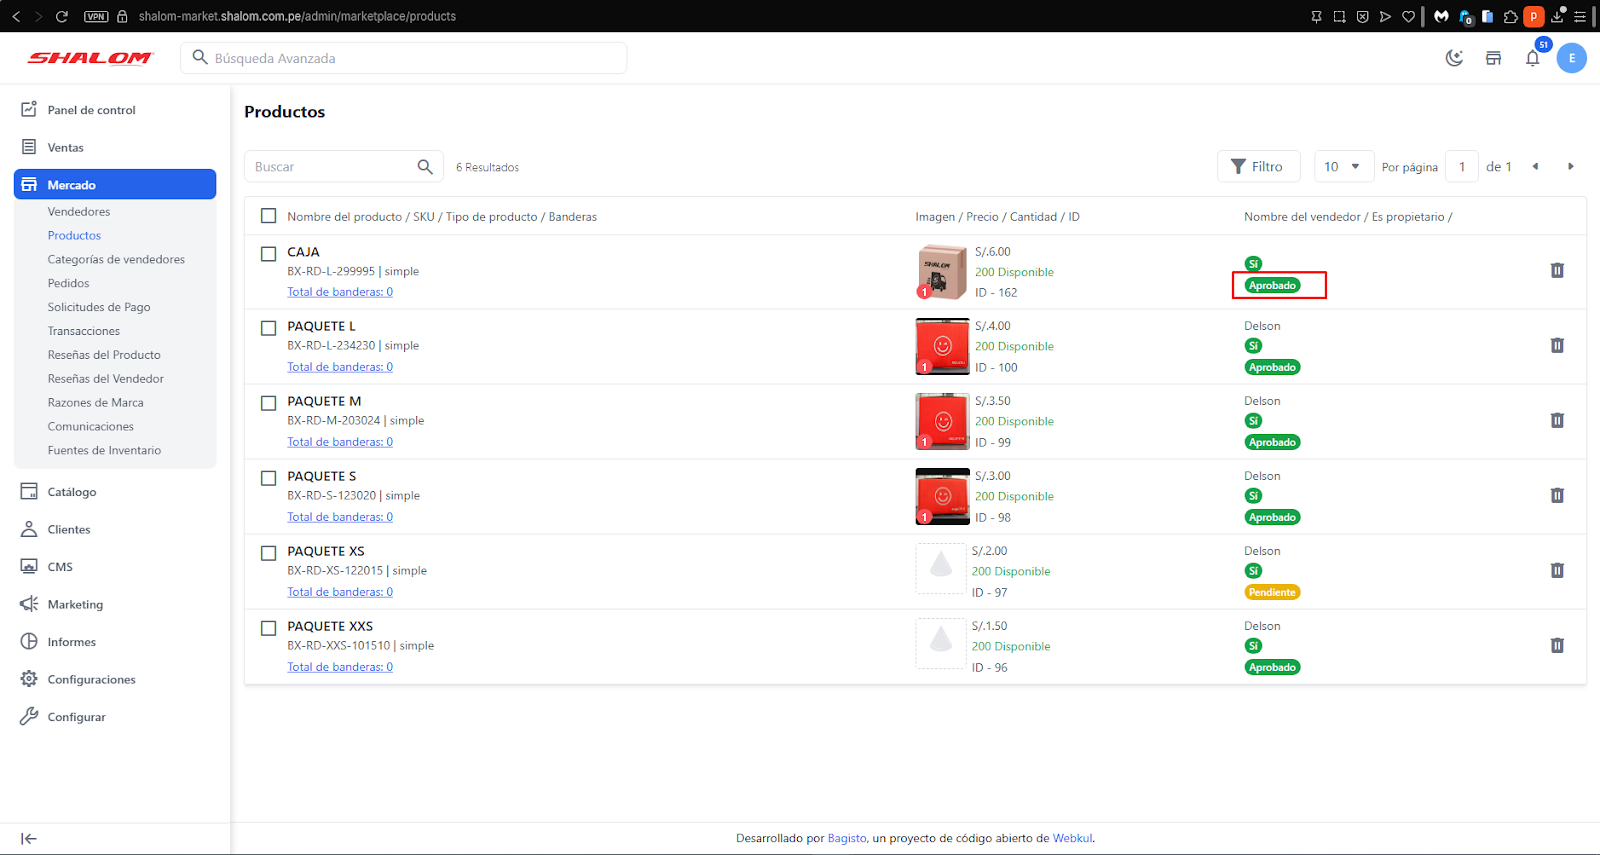Open the user profile avatar menu
Image resolution: width=1600 pixels, height=855 pixels.
[1571, 58]
